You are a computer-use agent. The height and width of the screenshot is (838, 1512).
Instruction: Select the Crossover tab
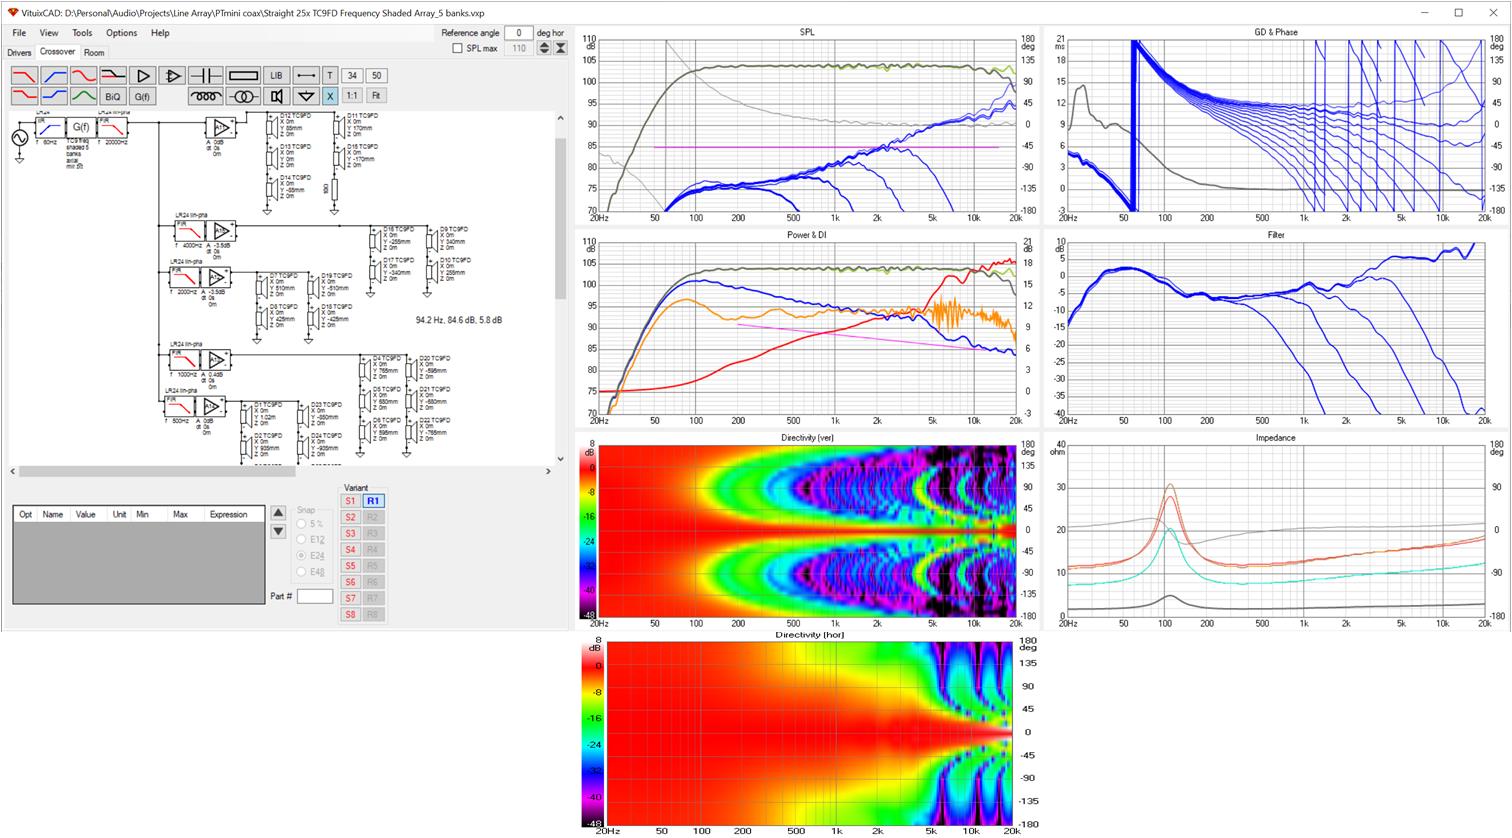[57, 52]
